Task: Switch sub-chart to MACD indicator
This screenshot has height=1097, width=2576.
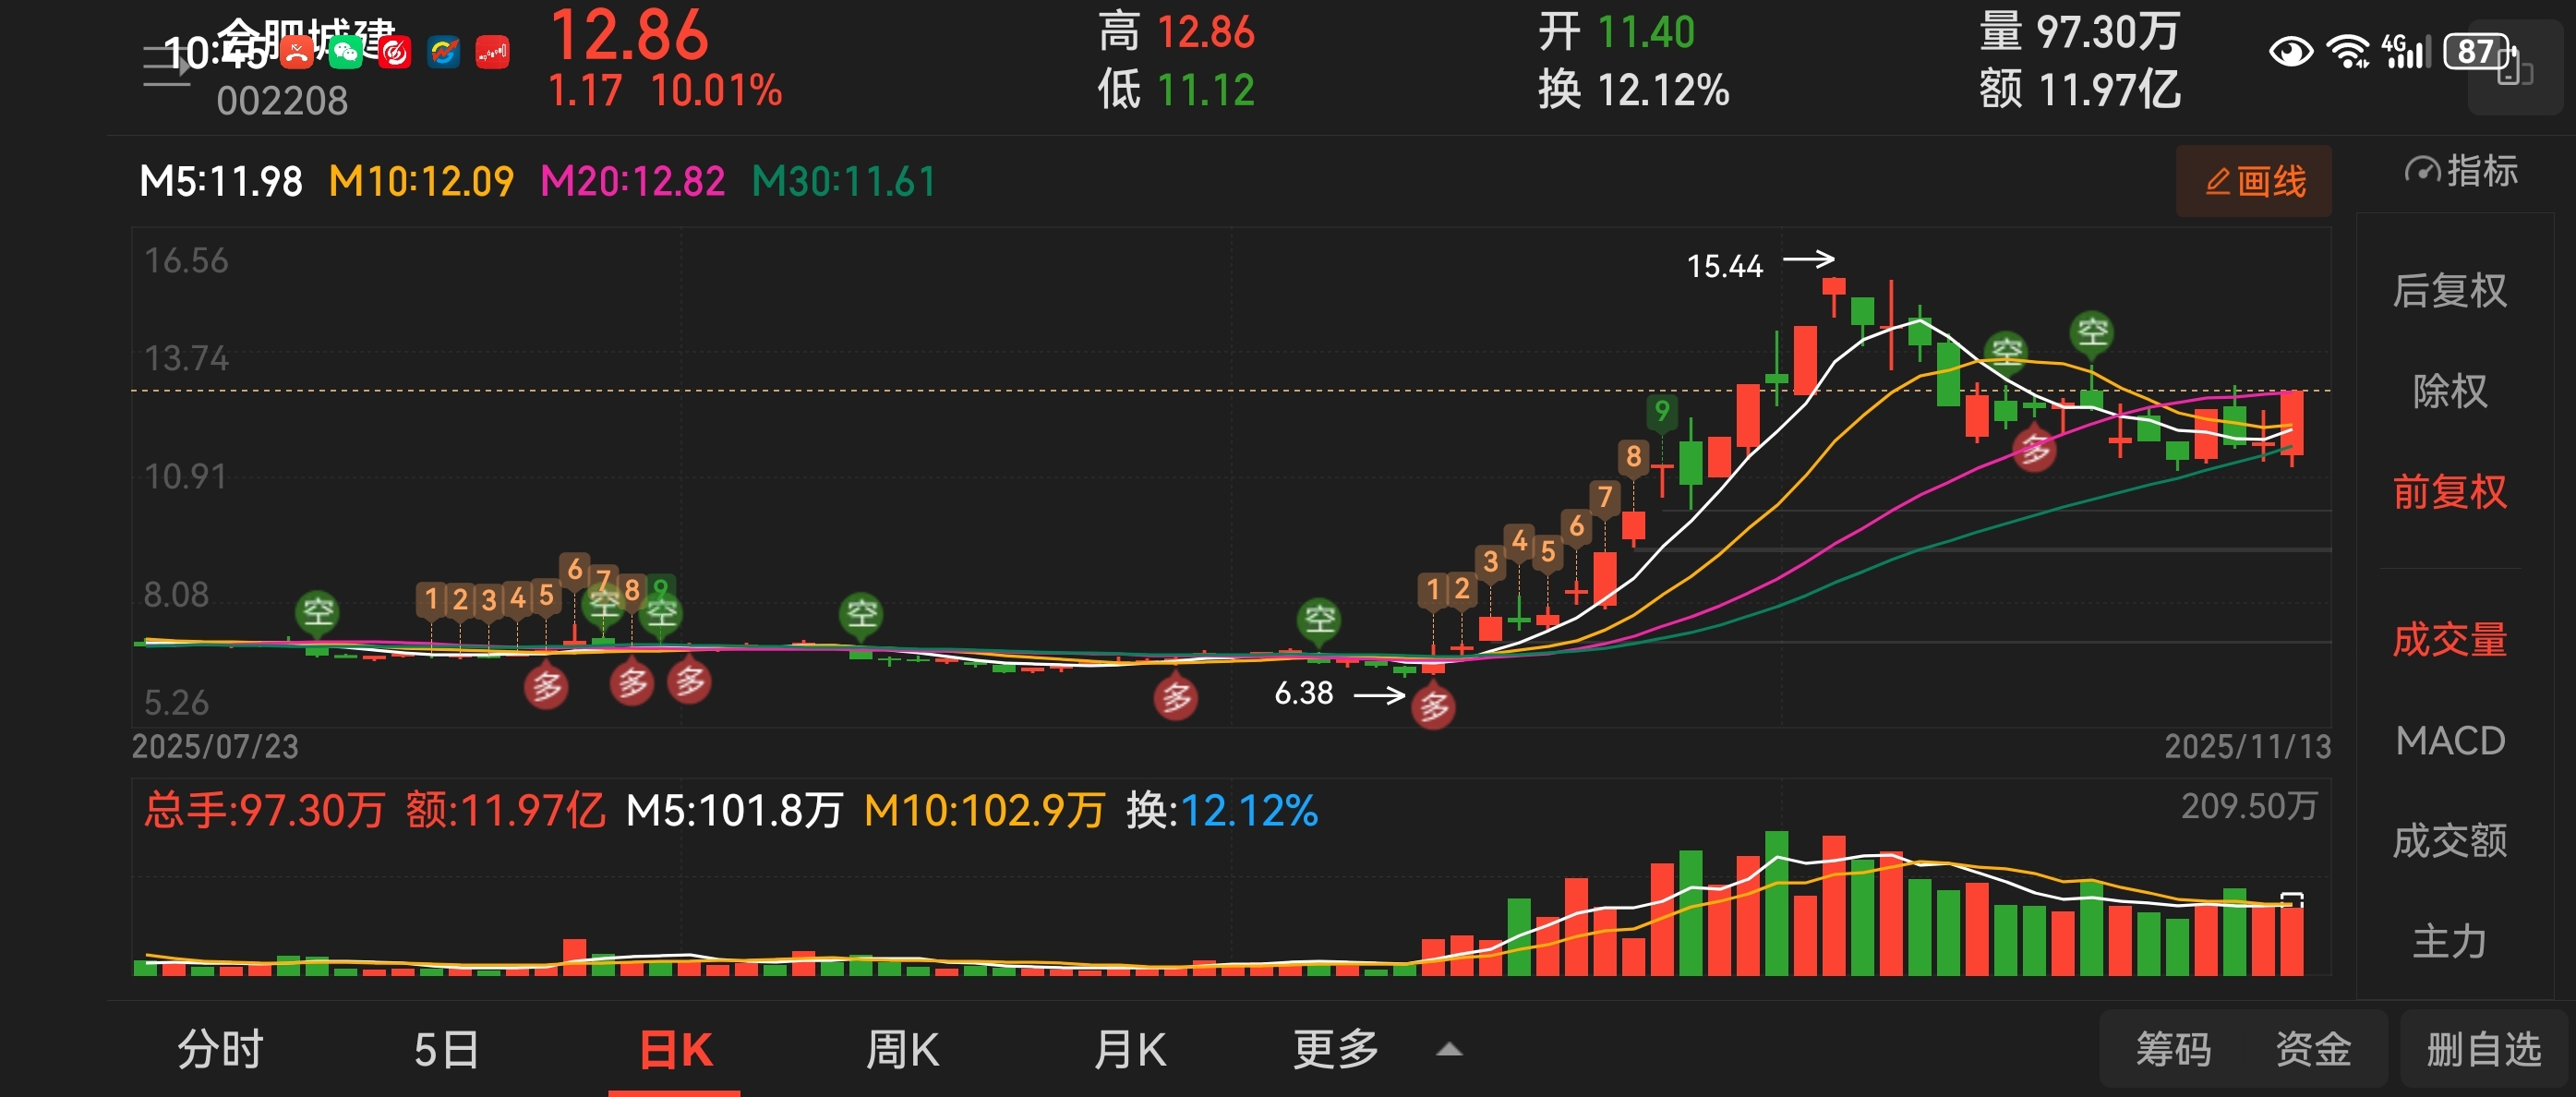Action: [2449, 740]
